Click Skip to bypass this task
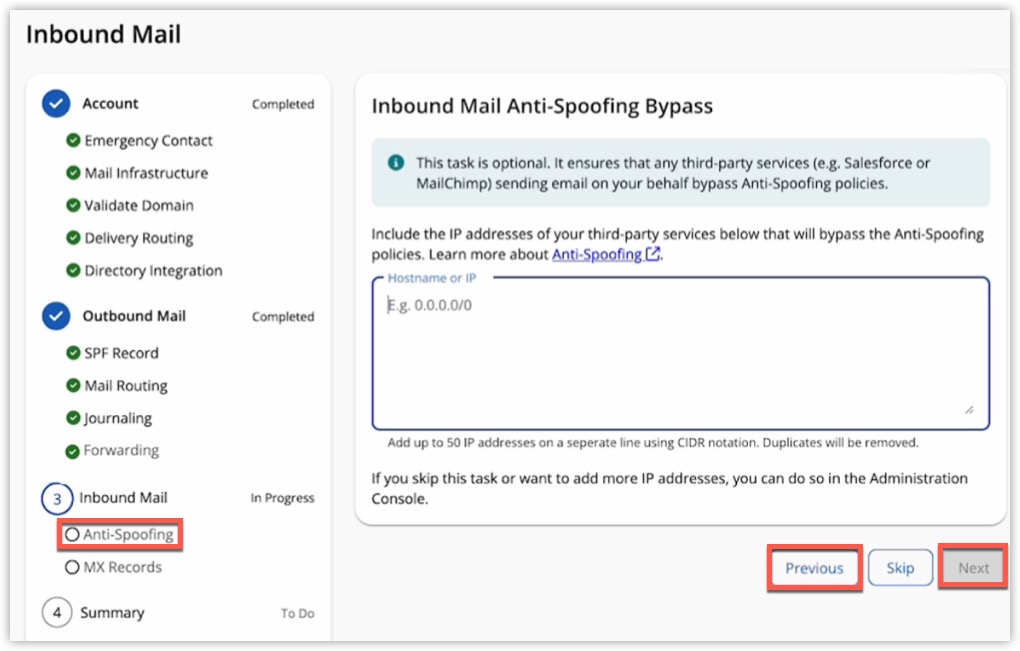 click(x=899, y=567)
